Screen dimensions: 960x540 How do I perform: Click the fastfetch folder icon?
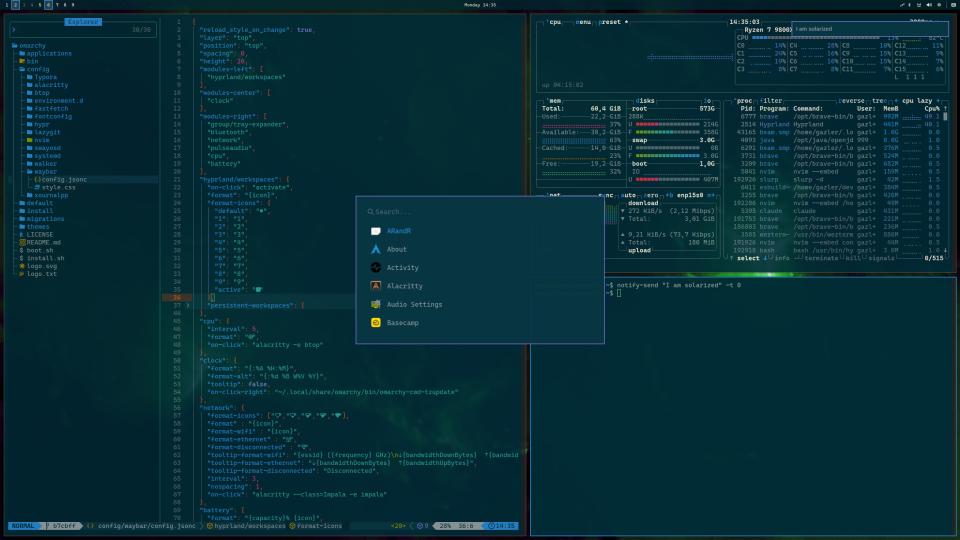pos(29,108)
